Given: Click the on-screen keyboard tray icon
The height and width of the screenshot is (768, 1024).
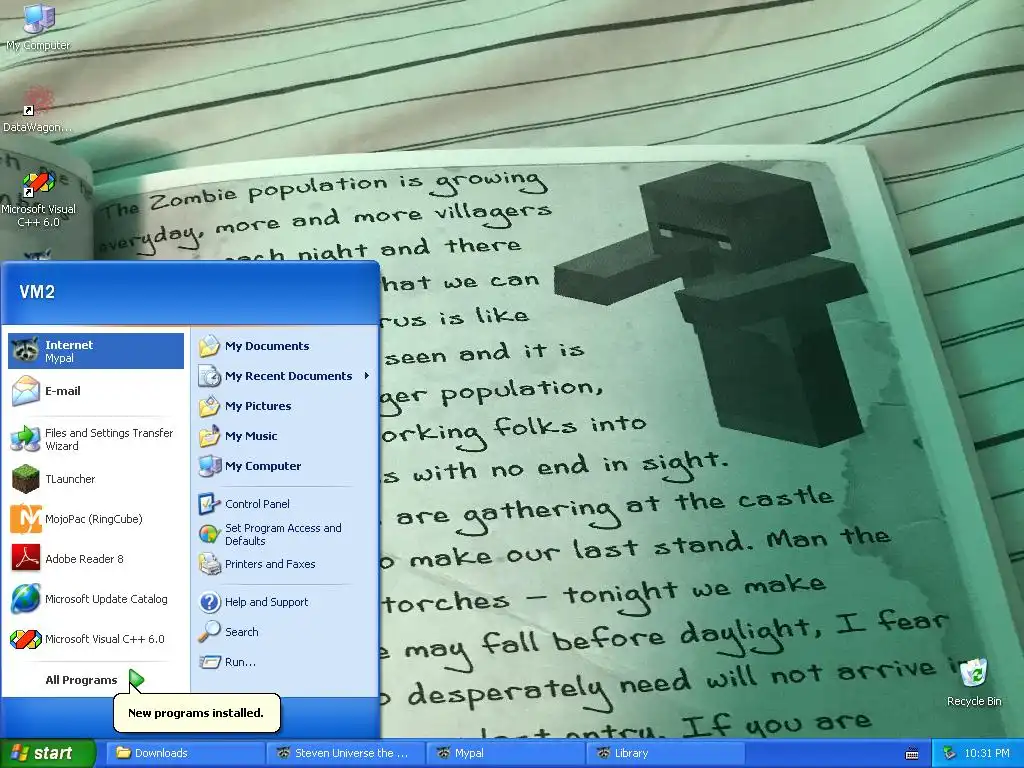Looking at the screenshot, I should coord(912,754).
